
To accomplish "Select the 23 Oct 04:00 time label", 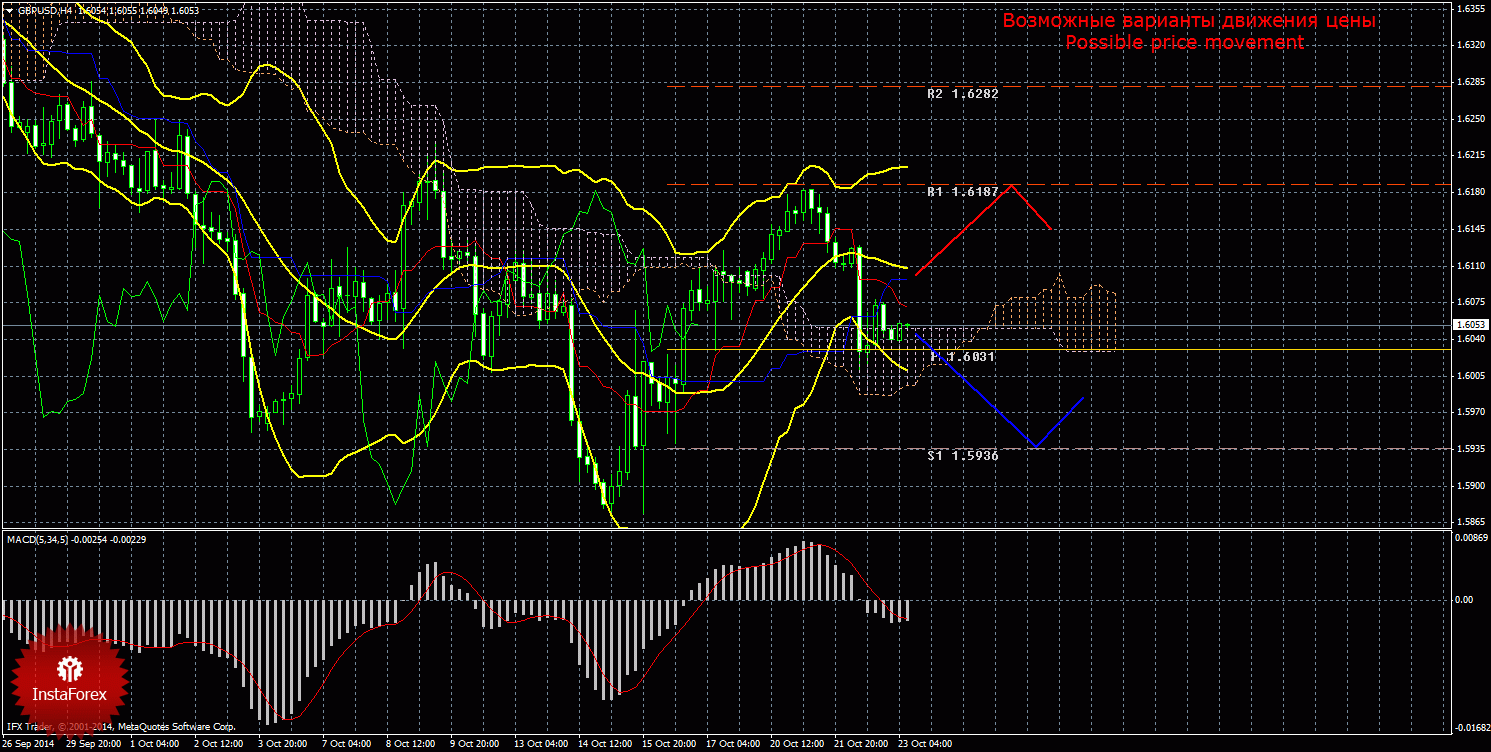I will pos(924,744).
